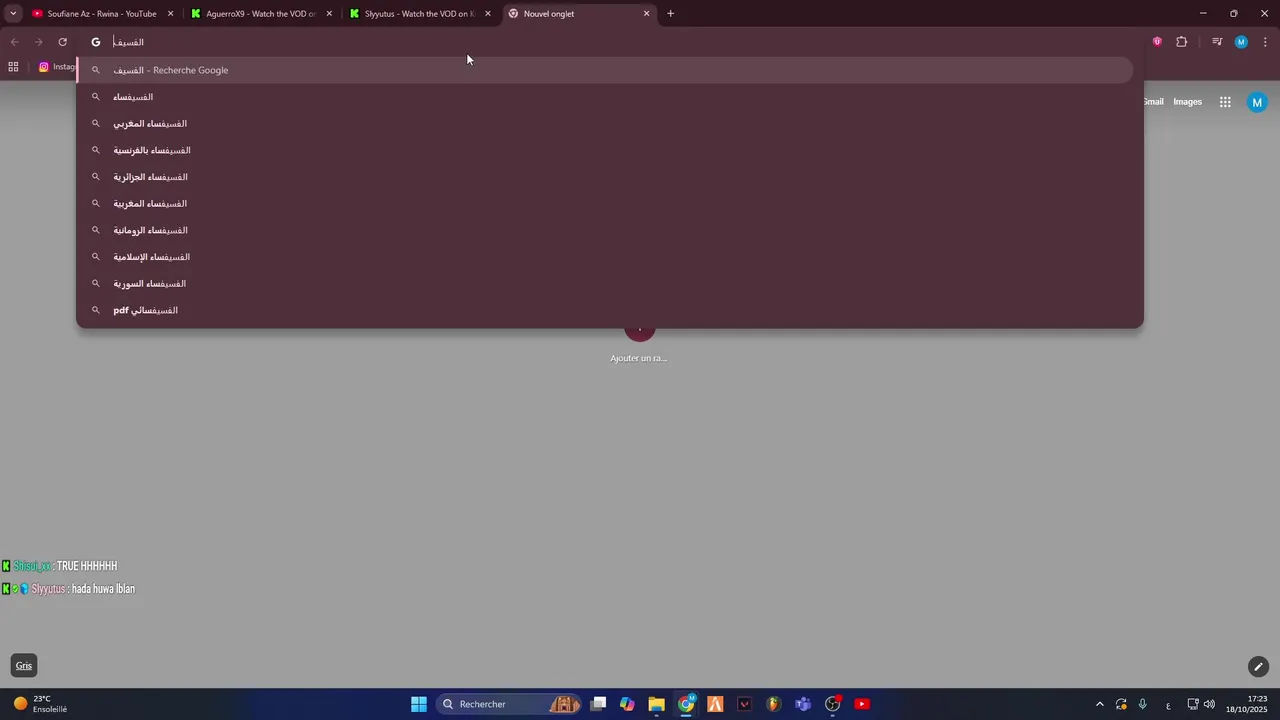Screen dimensions: 1280x720
Task: Open the Valorant icon in taskbar
Action: (x=744, y=704)
